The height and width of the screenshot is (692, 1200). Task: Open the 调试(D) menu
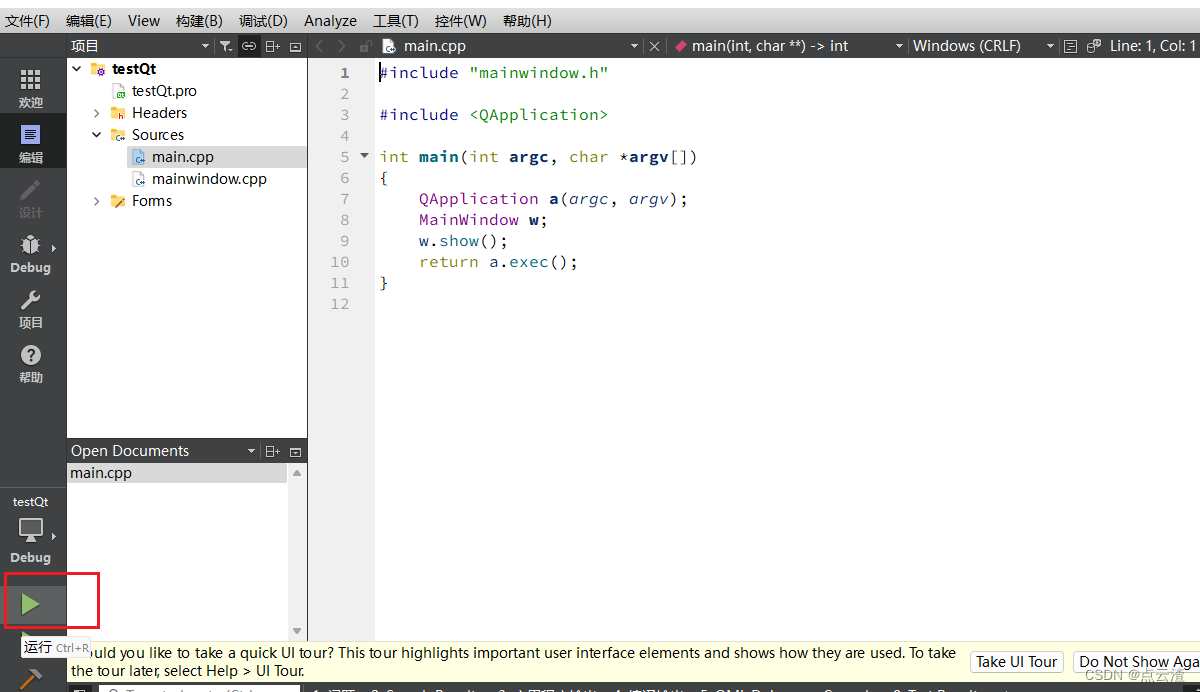click(263, 20)
